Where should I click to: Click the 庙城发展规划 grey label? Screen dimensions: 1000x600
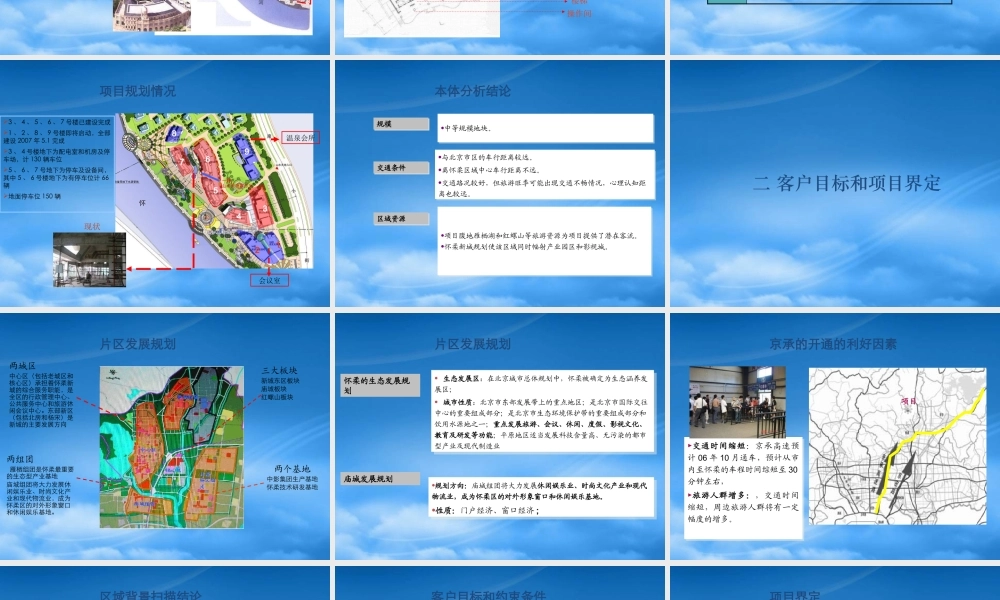click(380, 478)
